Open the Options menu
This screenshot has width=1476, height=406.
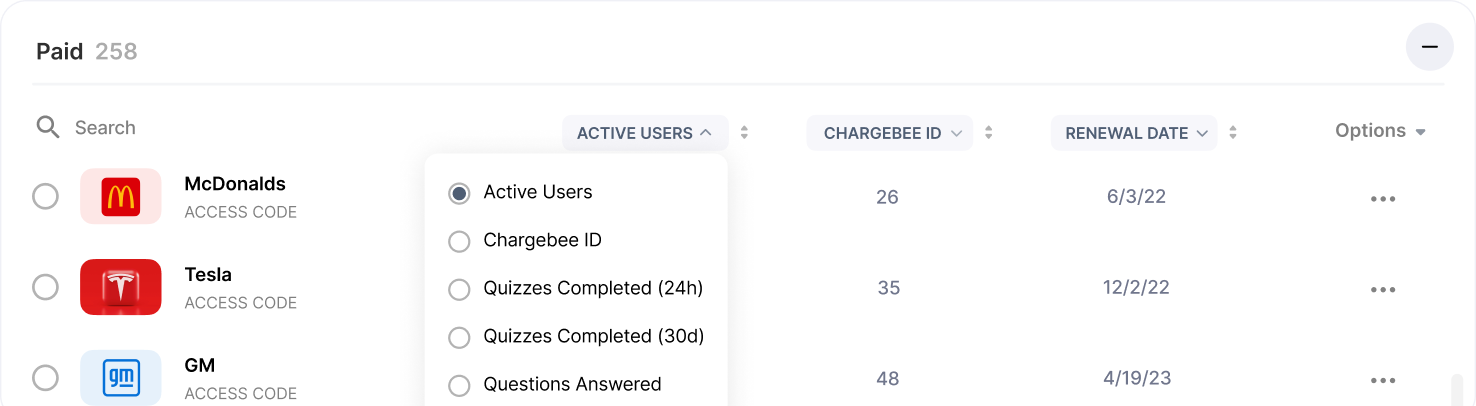point(1380,131)
